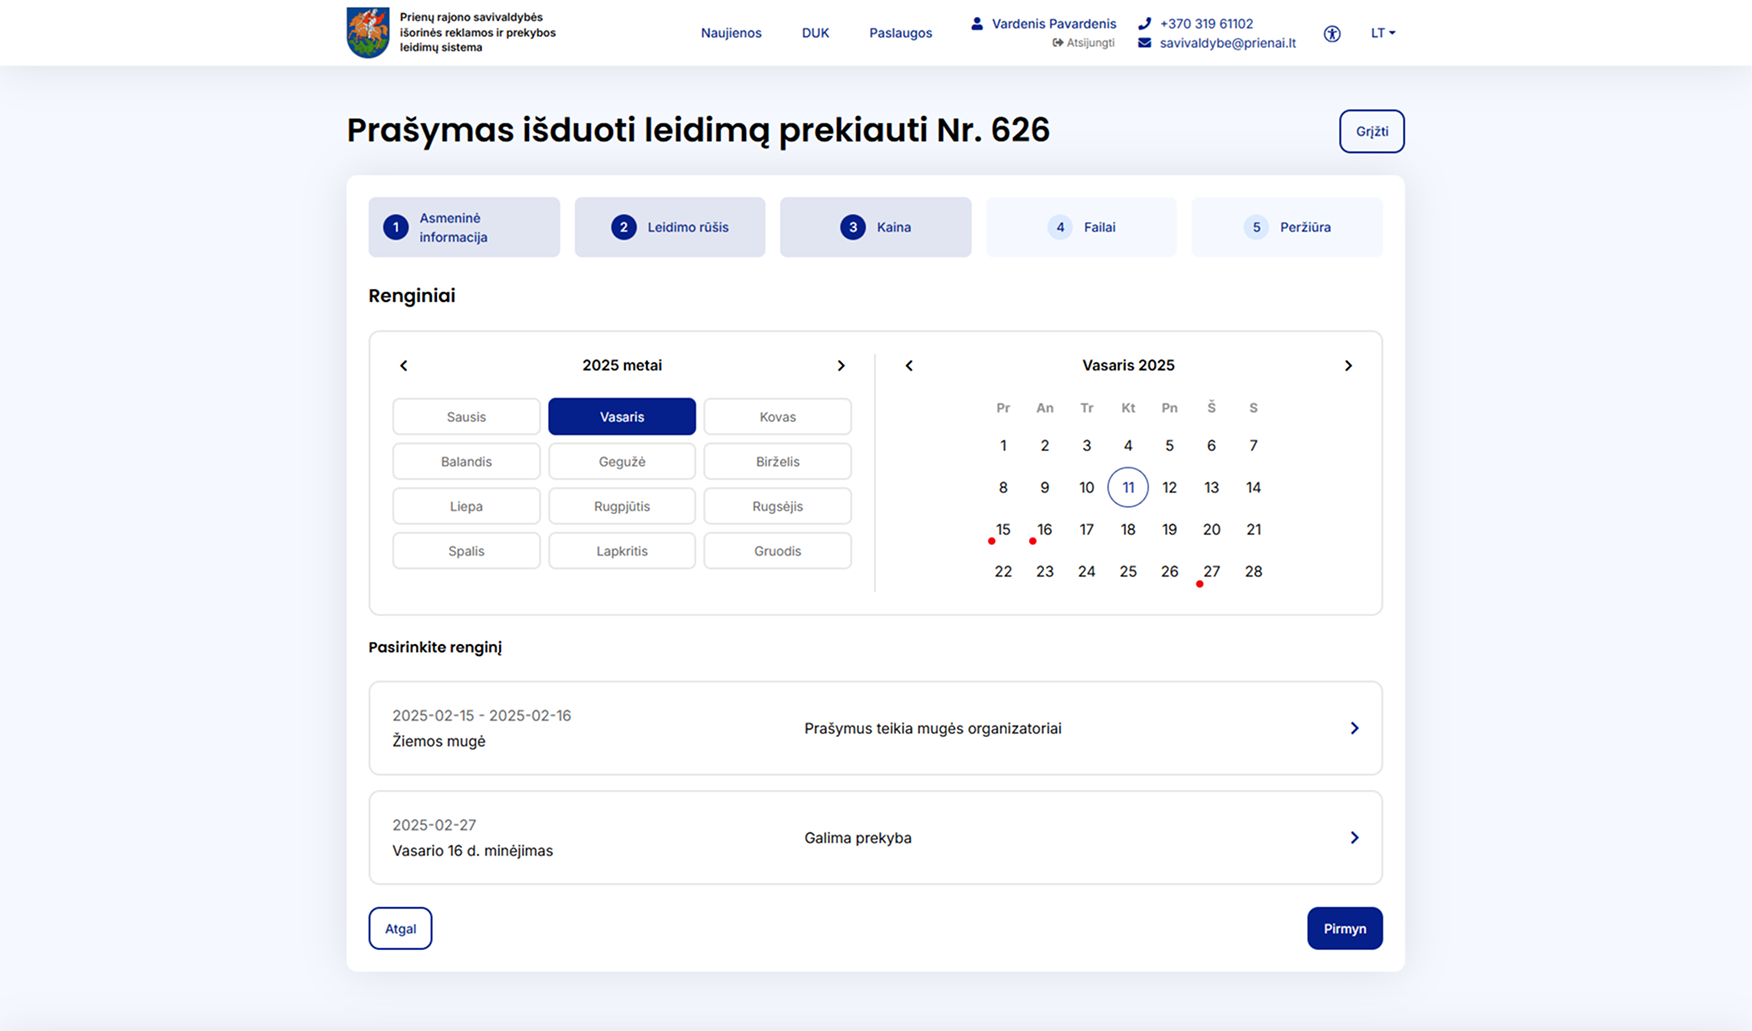Choose the Gegužė month button
The image size is (1752, 1031).
(x=622, y=462)
